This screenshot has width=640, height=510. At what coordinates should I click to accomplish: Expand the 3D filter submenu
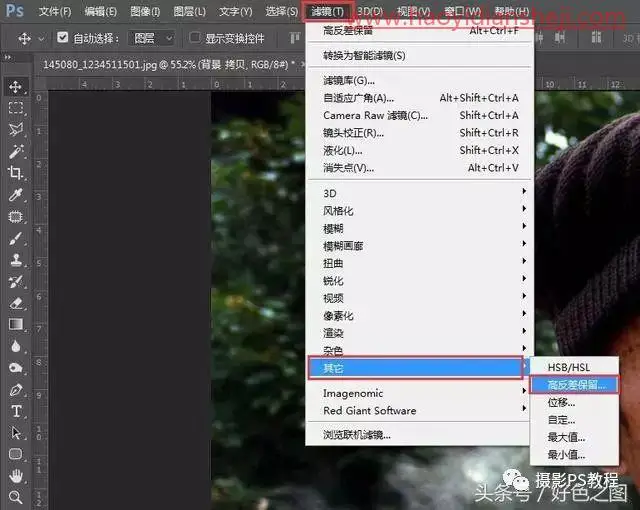tap(418, 193)
